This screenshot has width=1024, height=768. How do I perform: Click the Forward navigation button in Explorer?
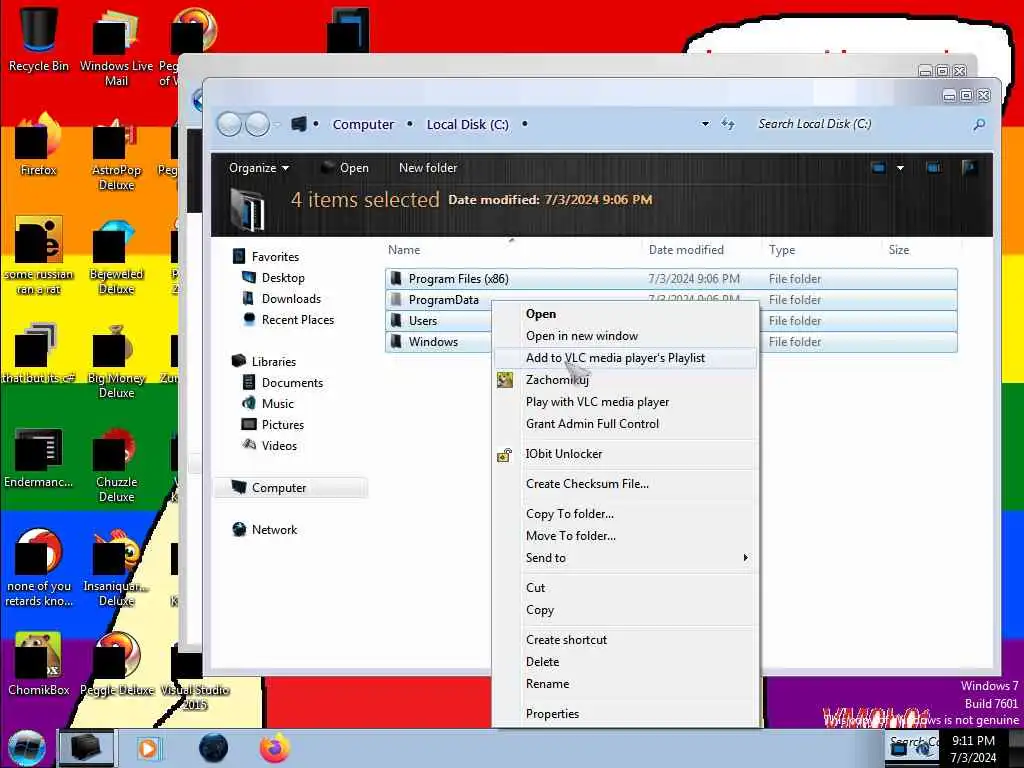[x=257, y=124]
